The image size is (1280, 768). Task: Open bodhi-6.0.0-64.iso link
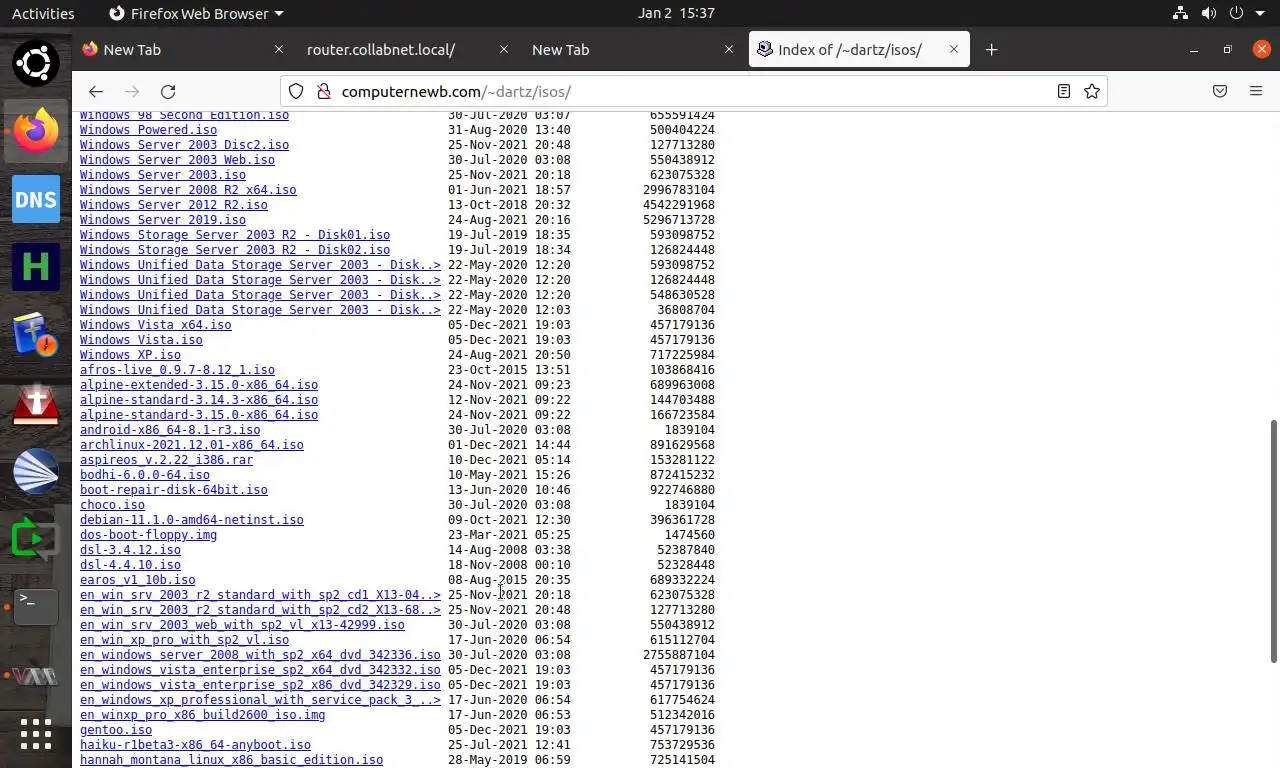click(145, 475)
